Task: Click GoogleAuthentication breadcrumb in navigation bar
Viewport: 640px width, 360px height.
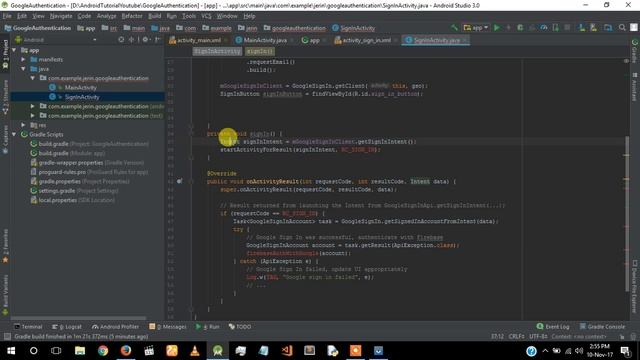Action: (x=37, y=28)
